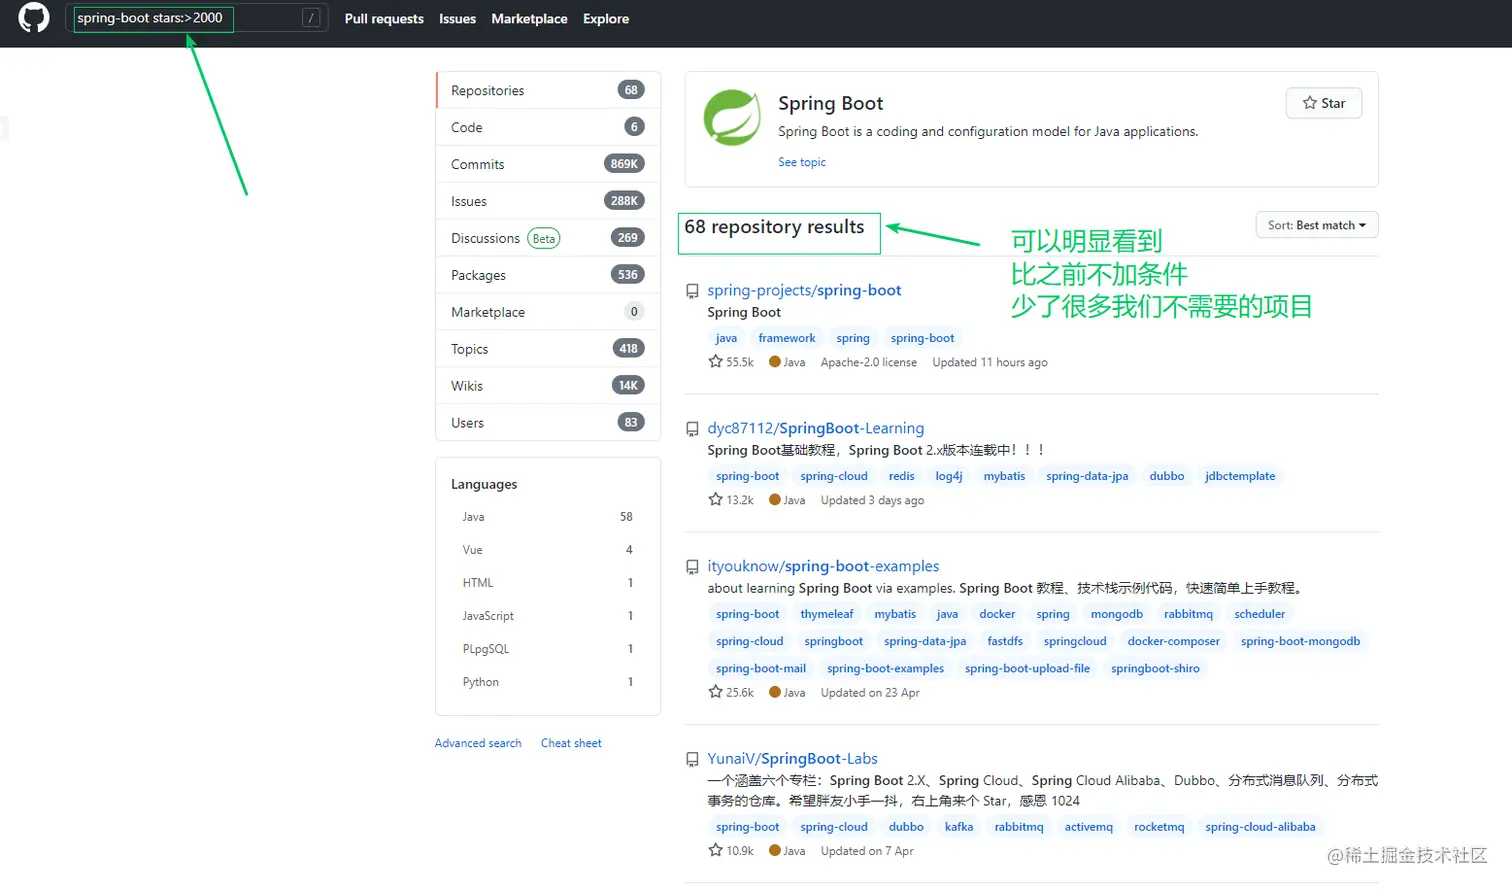Click the springboot-shiro topic tag
The height and width of the screenshot is (890, 1512).
pos(1155,668)
